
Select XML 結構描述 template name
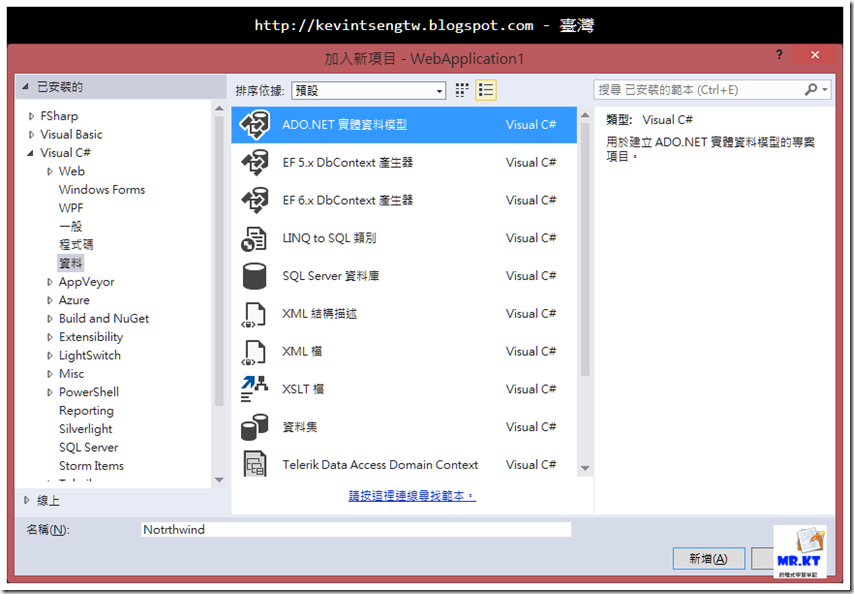(319, 314)
